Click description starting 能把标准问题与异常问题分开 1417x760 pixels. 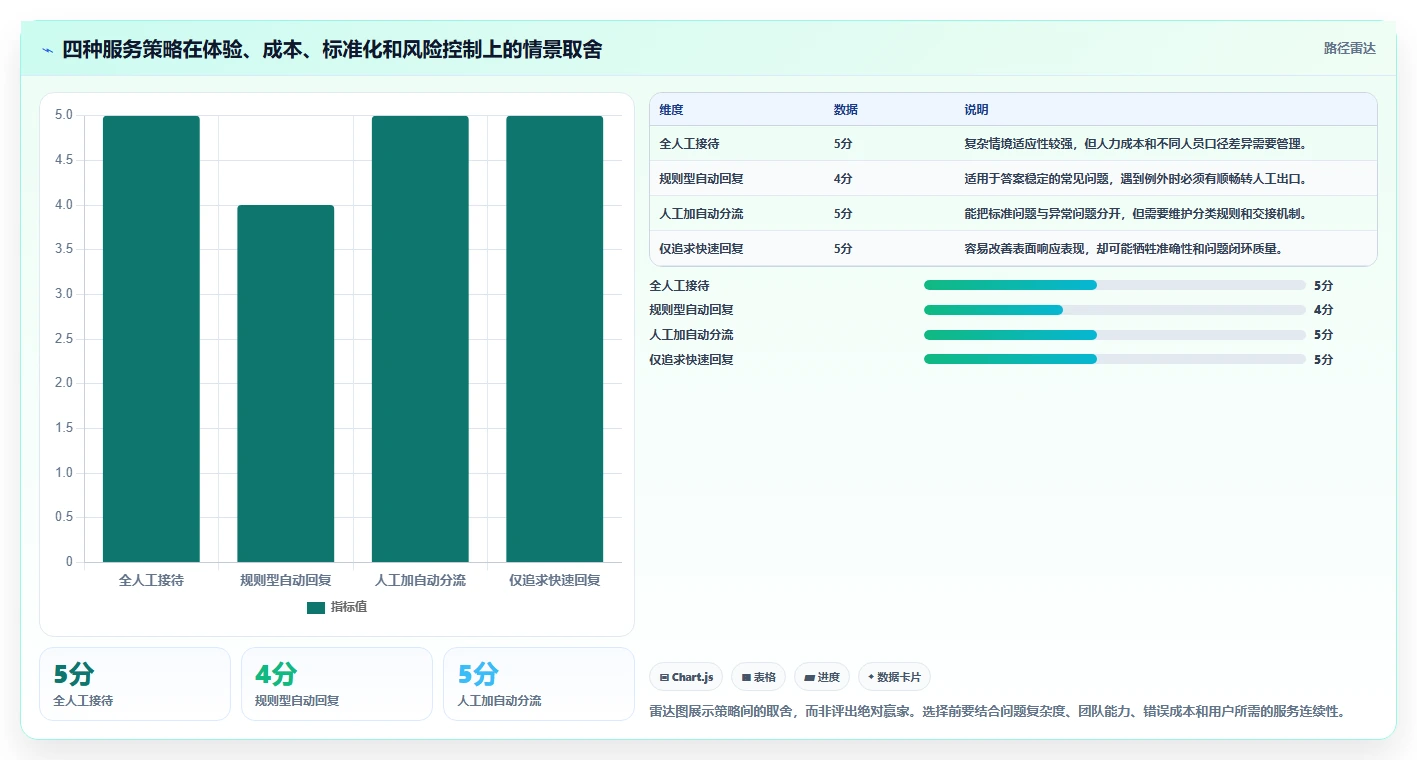click(x=1135, y=214)
